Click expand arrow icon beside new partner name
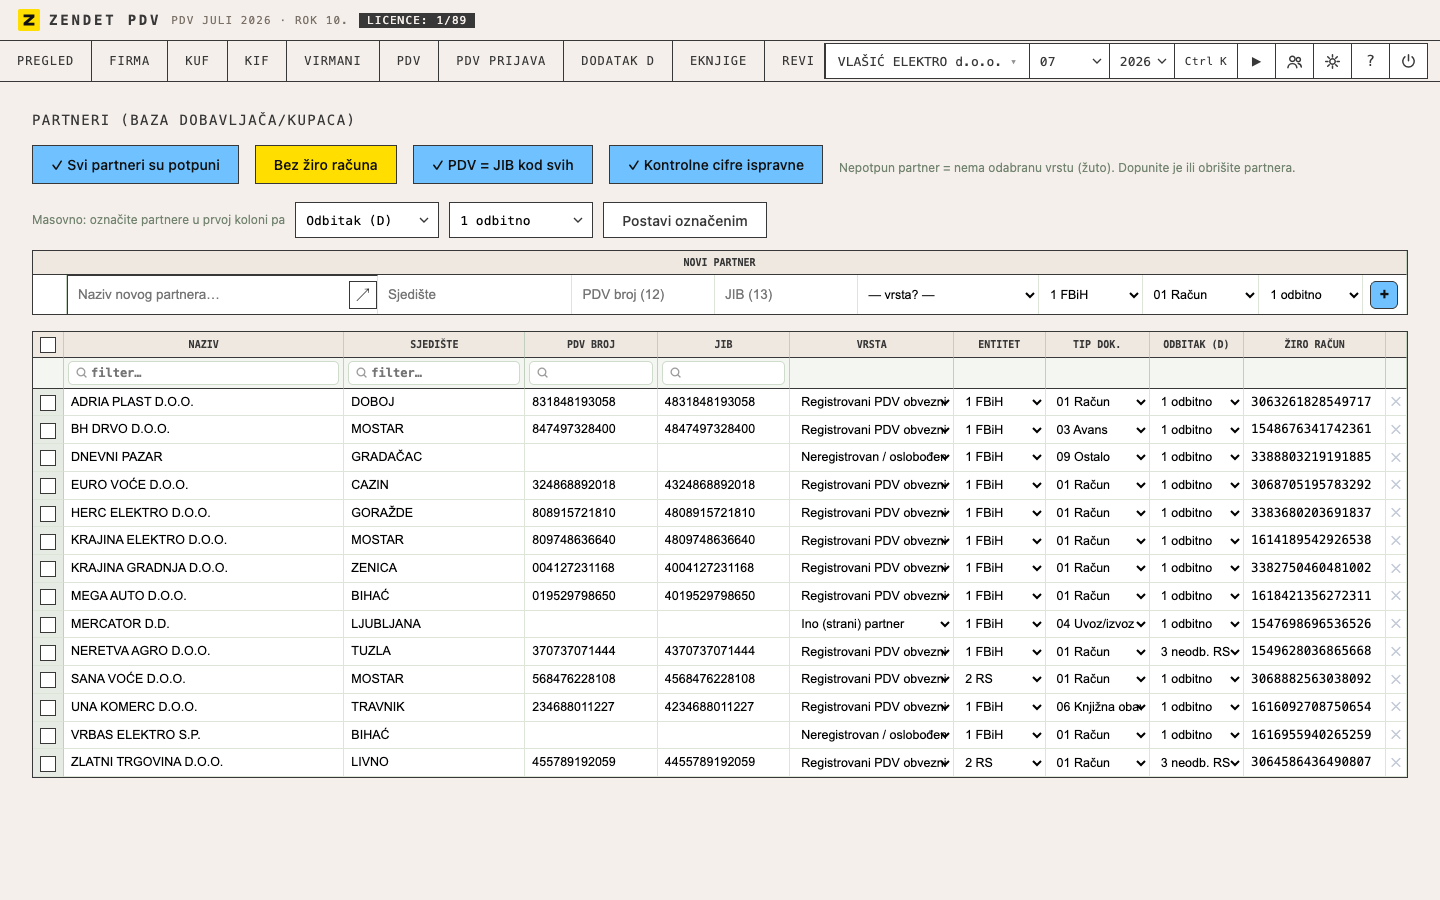The width and height of the screenshot is (1440, 900). coord(363,295)
